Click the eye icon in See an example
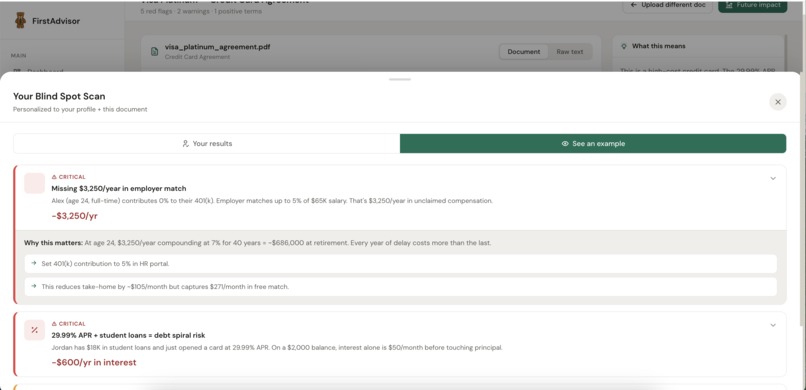 coord(565,144)
